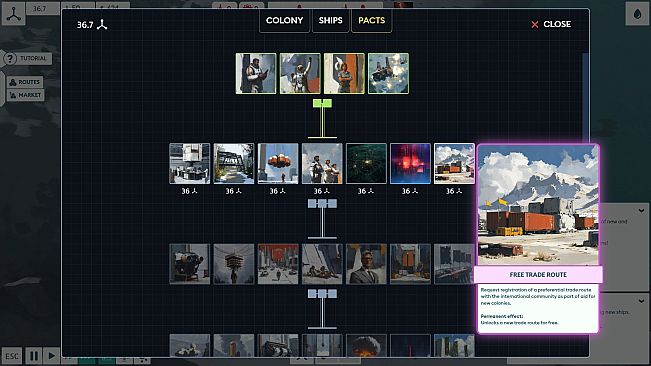The height and width of the screenshot is (366, 651).
Task: Select the small Free Trade Route thumbnail in second row
Action: (454, 163)
